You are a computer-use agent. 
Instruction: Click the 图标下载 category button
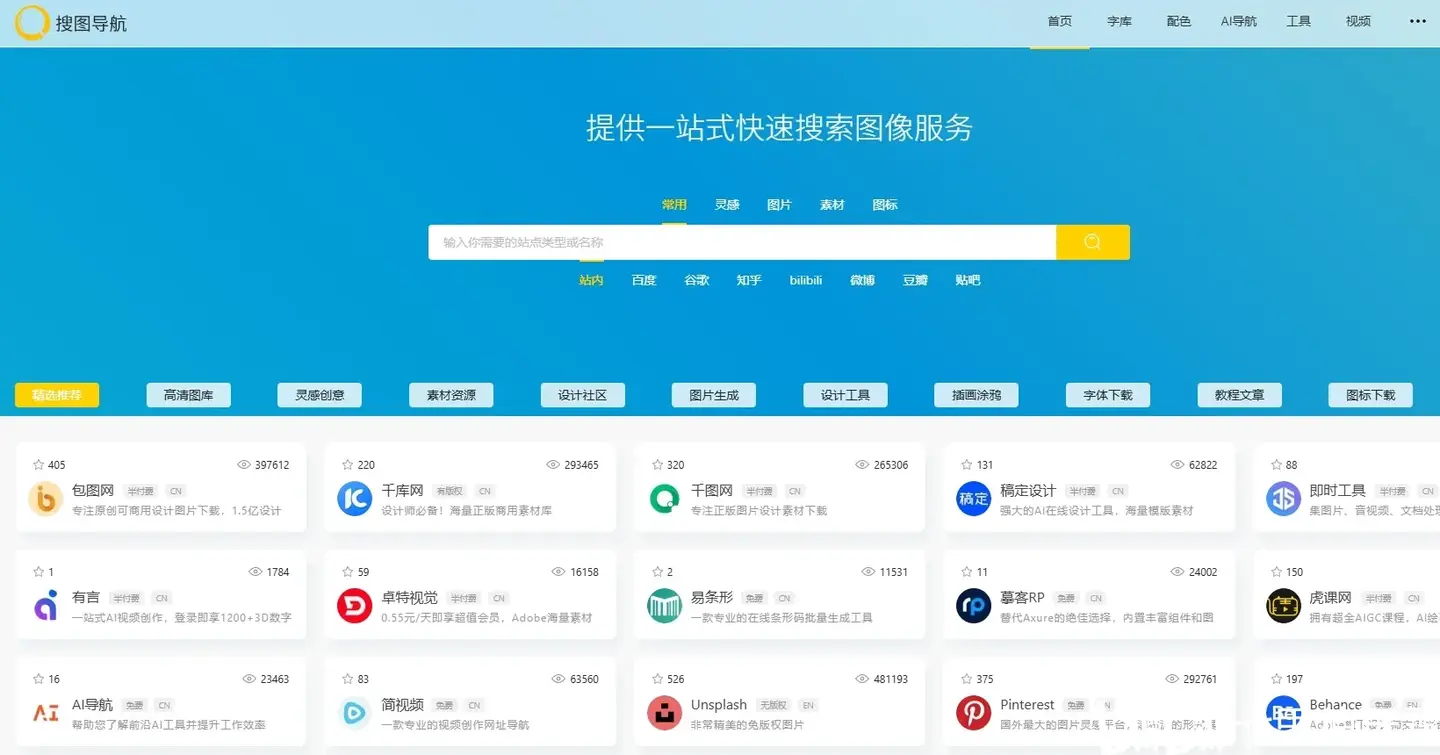[1371, 395]
